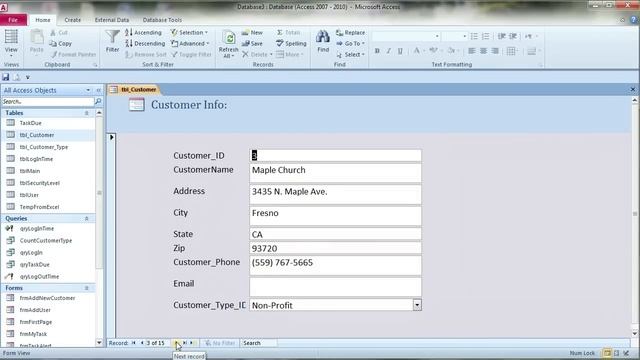Click search magnifier in navigation pane
The image size is (640, 360).
coord(98,101)
